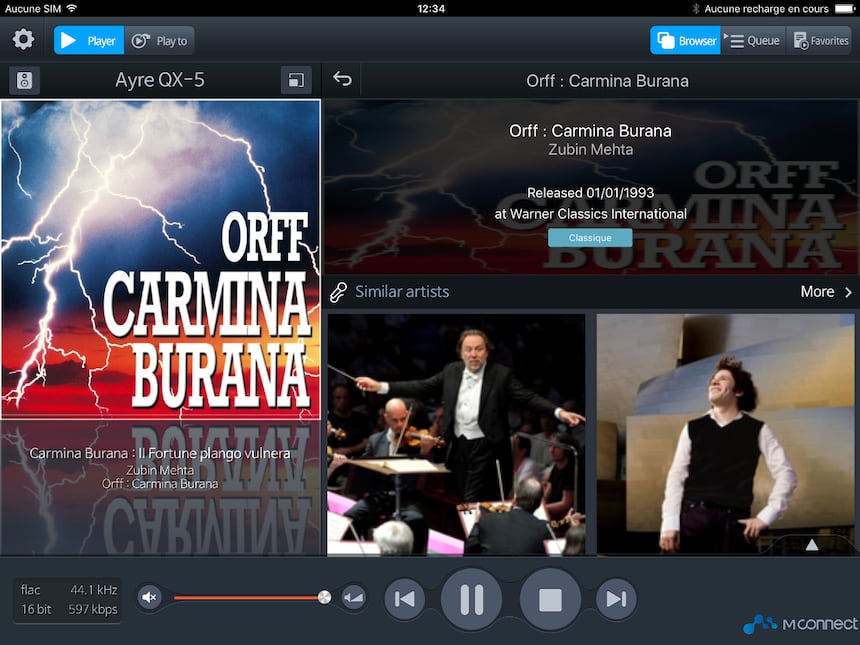Open the conductor with orchestra artist thumbnail

point(456,434)
